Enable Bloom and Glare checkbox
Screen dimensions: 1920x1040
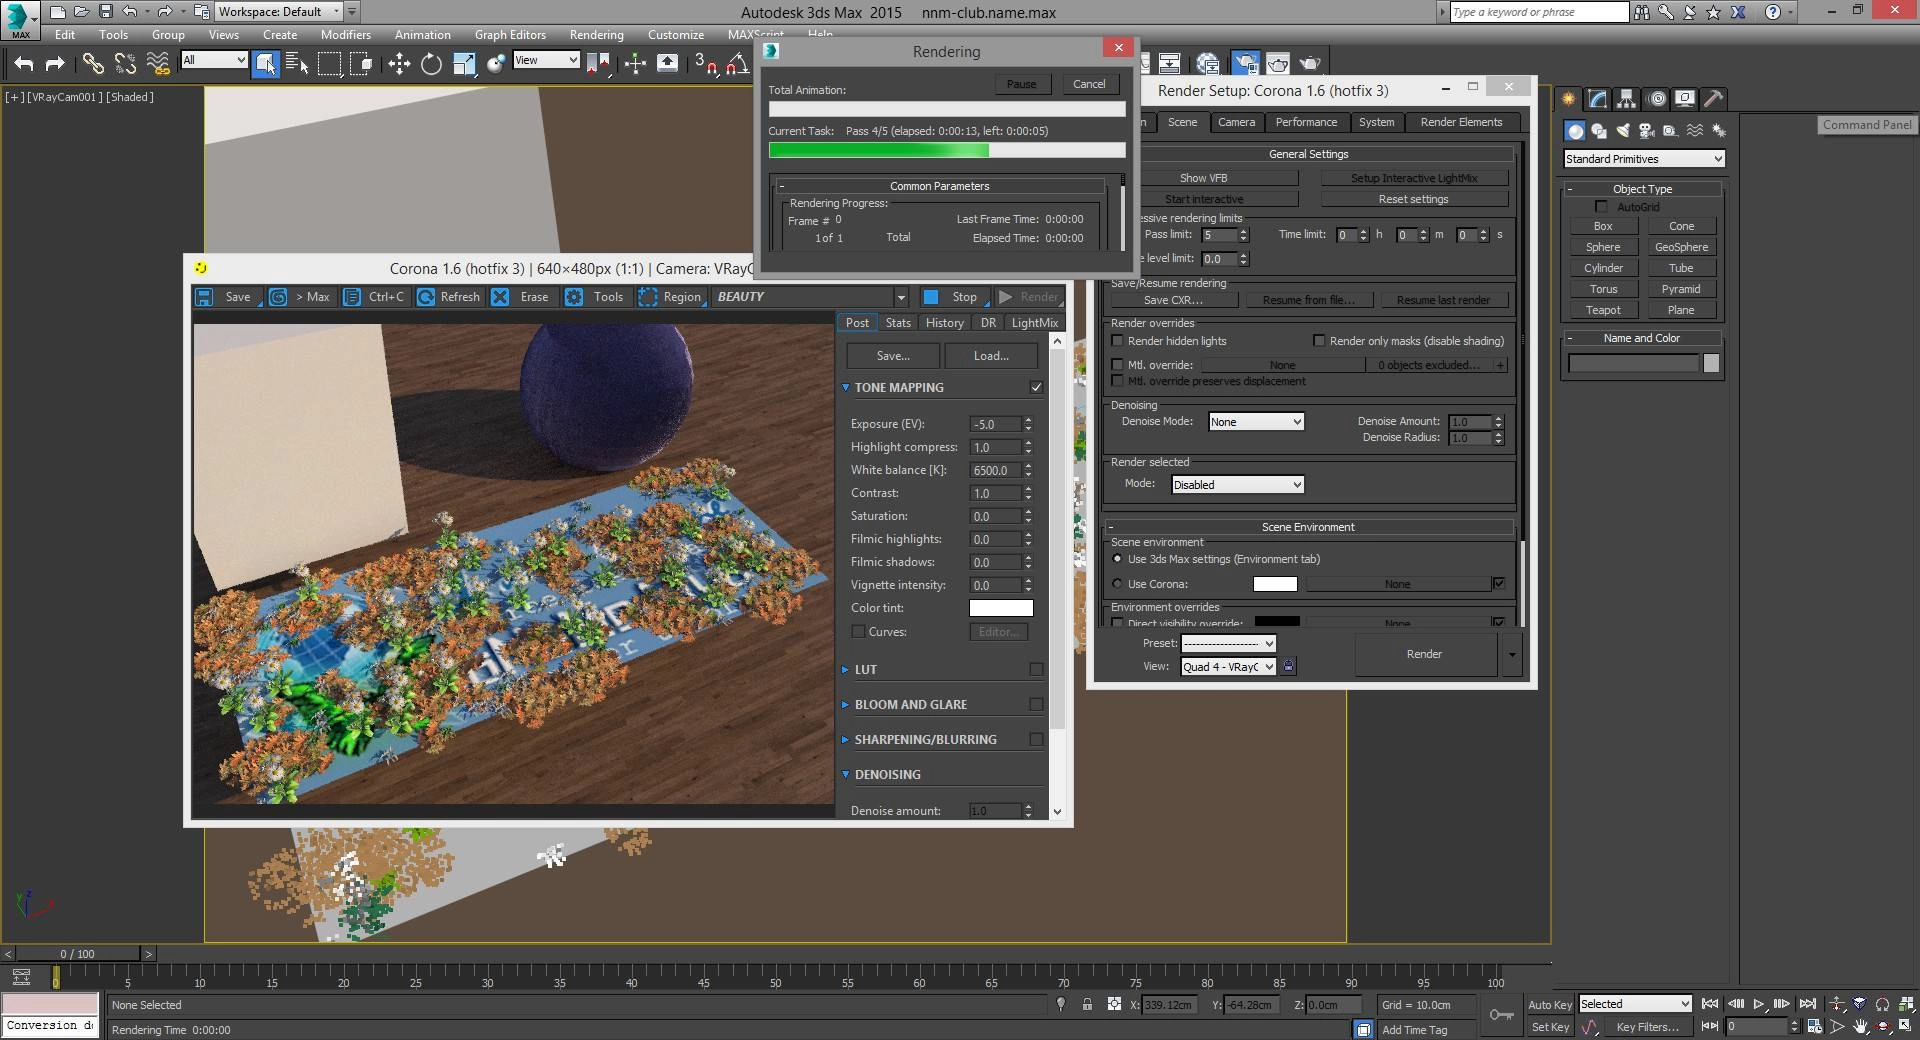(x=1036, y=705)
